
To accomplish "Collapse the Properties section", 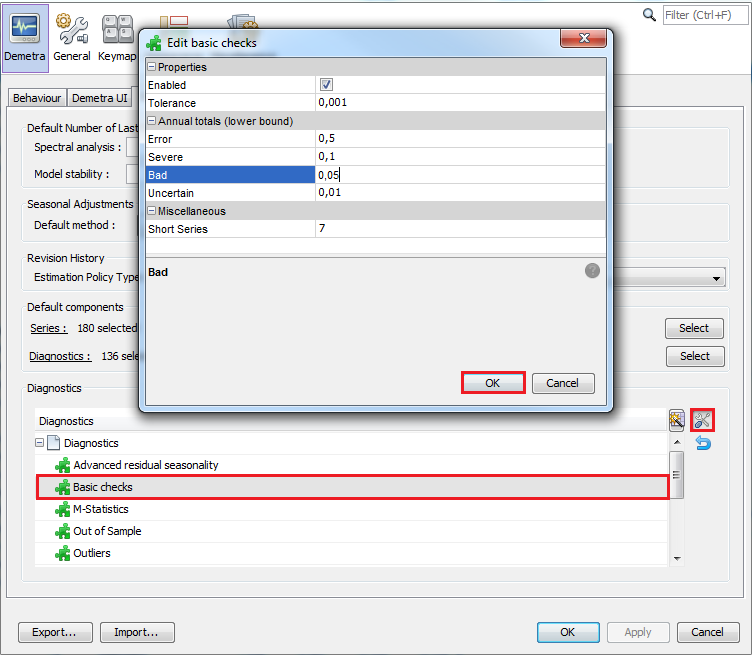I will tap(153, 67).
